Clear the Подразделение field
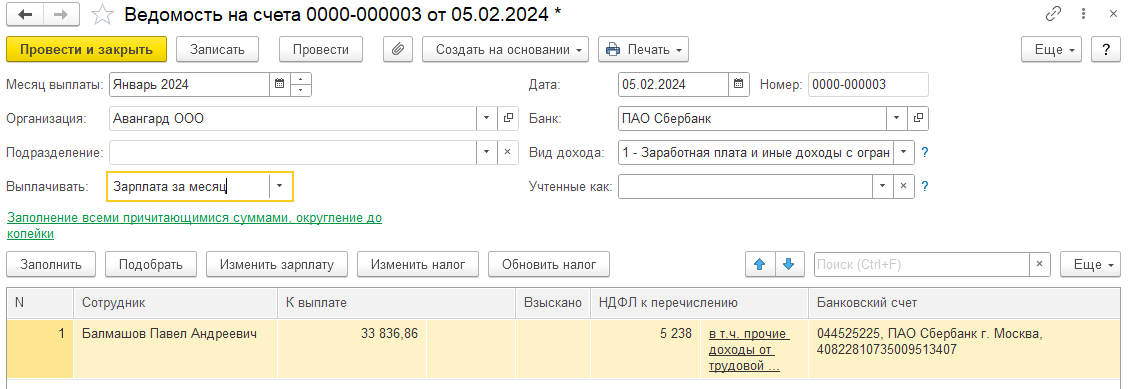The height and width of the screenshot is (389, 1128). pos(507,152)
